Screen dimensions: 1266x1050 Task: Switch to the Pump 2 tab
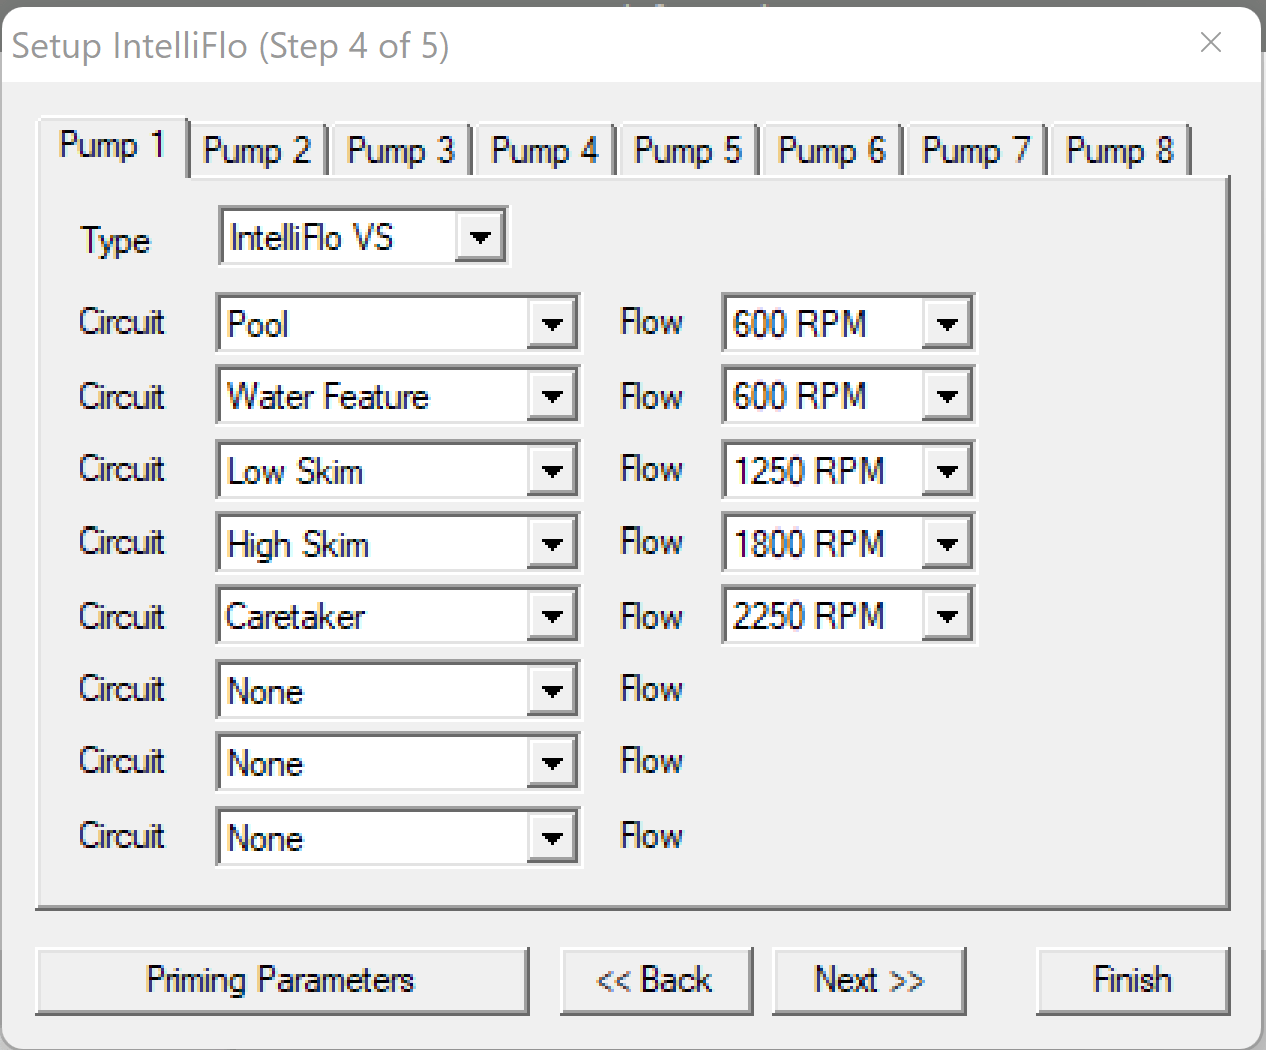pyautogui.click(x=257, y=150)
